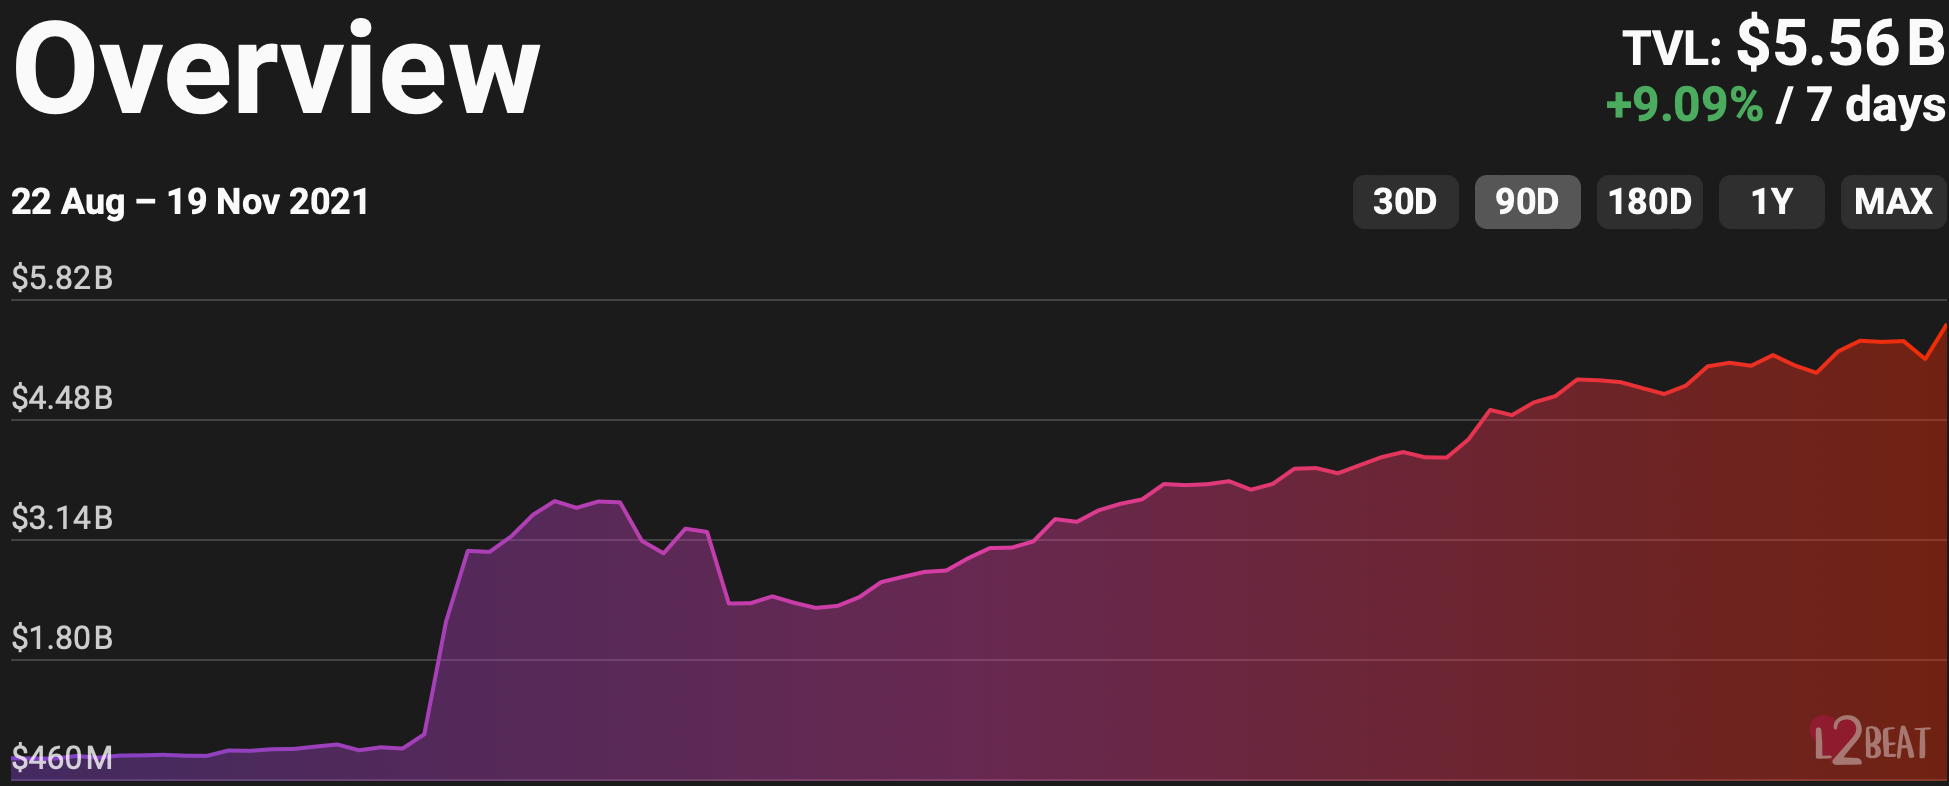Viewport: 1949px width, 786px height.
Task: Click the $1.80B axis label
Action: [x=62, y=638]
